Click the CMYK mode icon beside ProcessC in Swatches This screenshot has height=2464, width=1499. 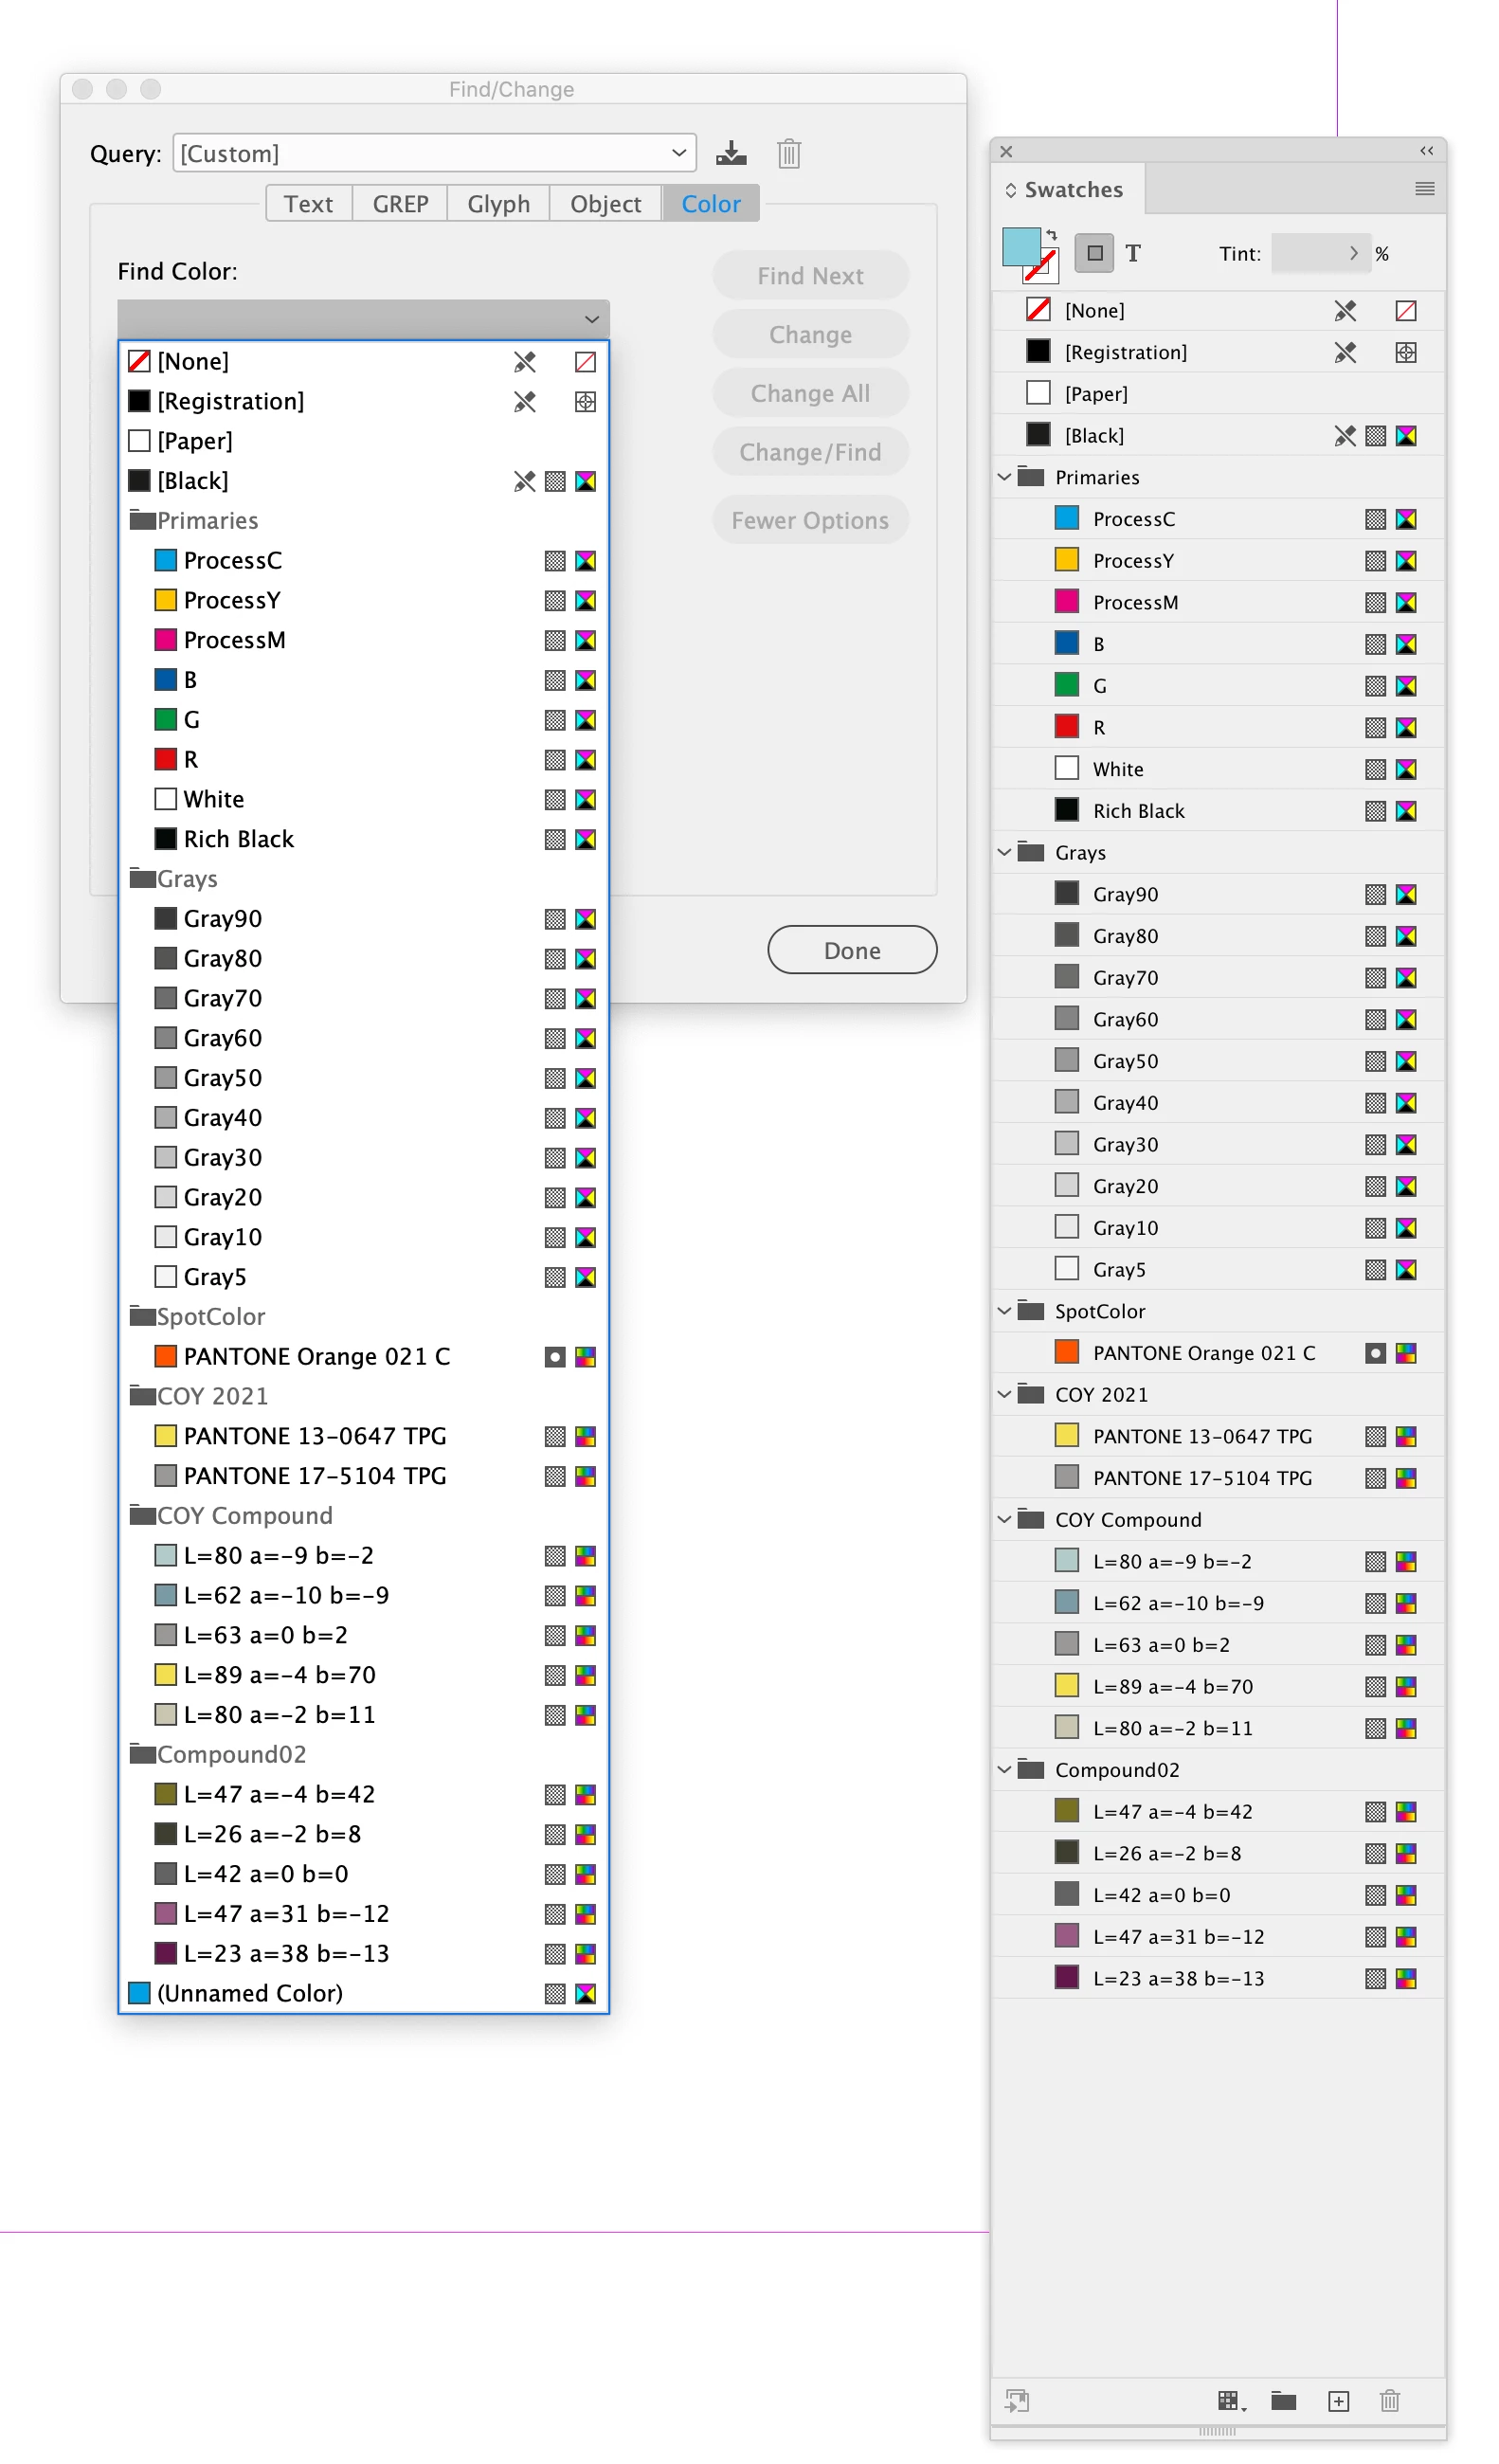click(x=1405, y=519)
